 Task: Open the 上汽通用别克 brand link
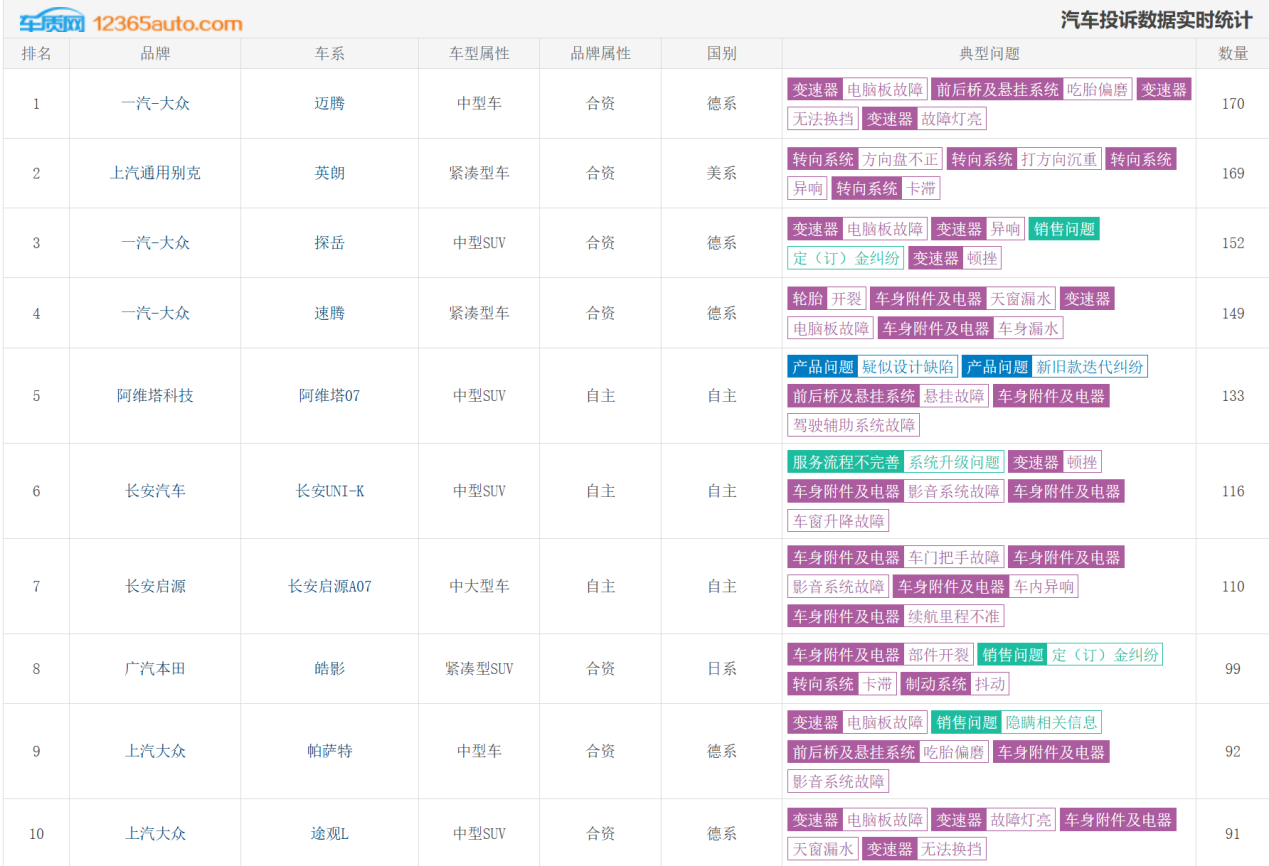(x=155, y=173)
